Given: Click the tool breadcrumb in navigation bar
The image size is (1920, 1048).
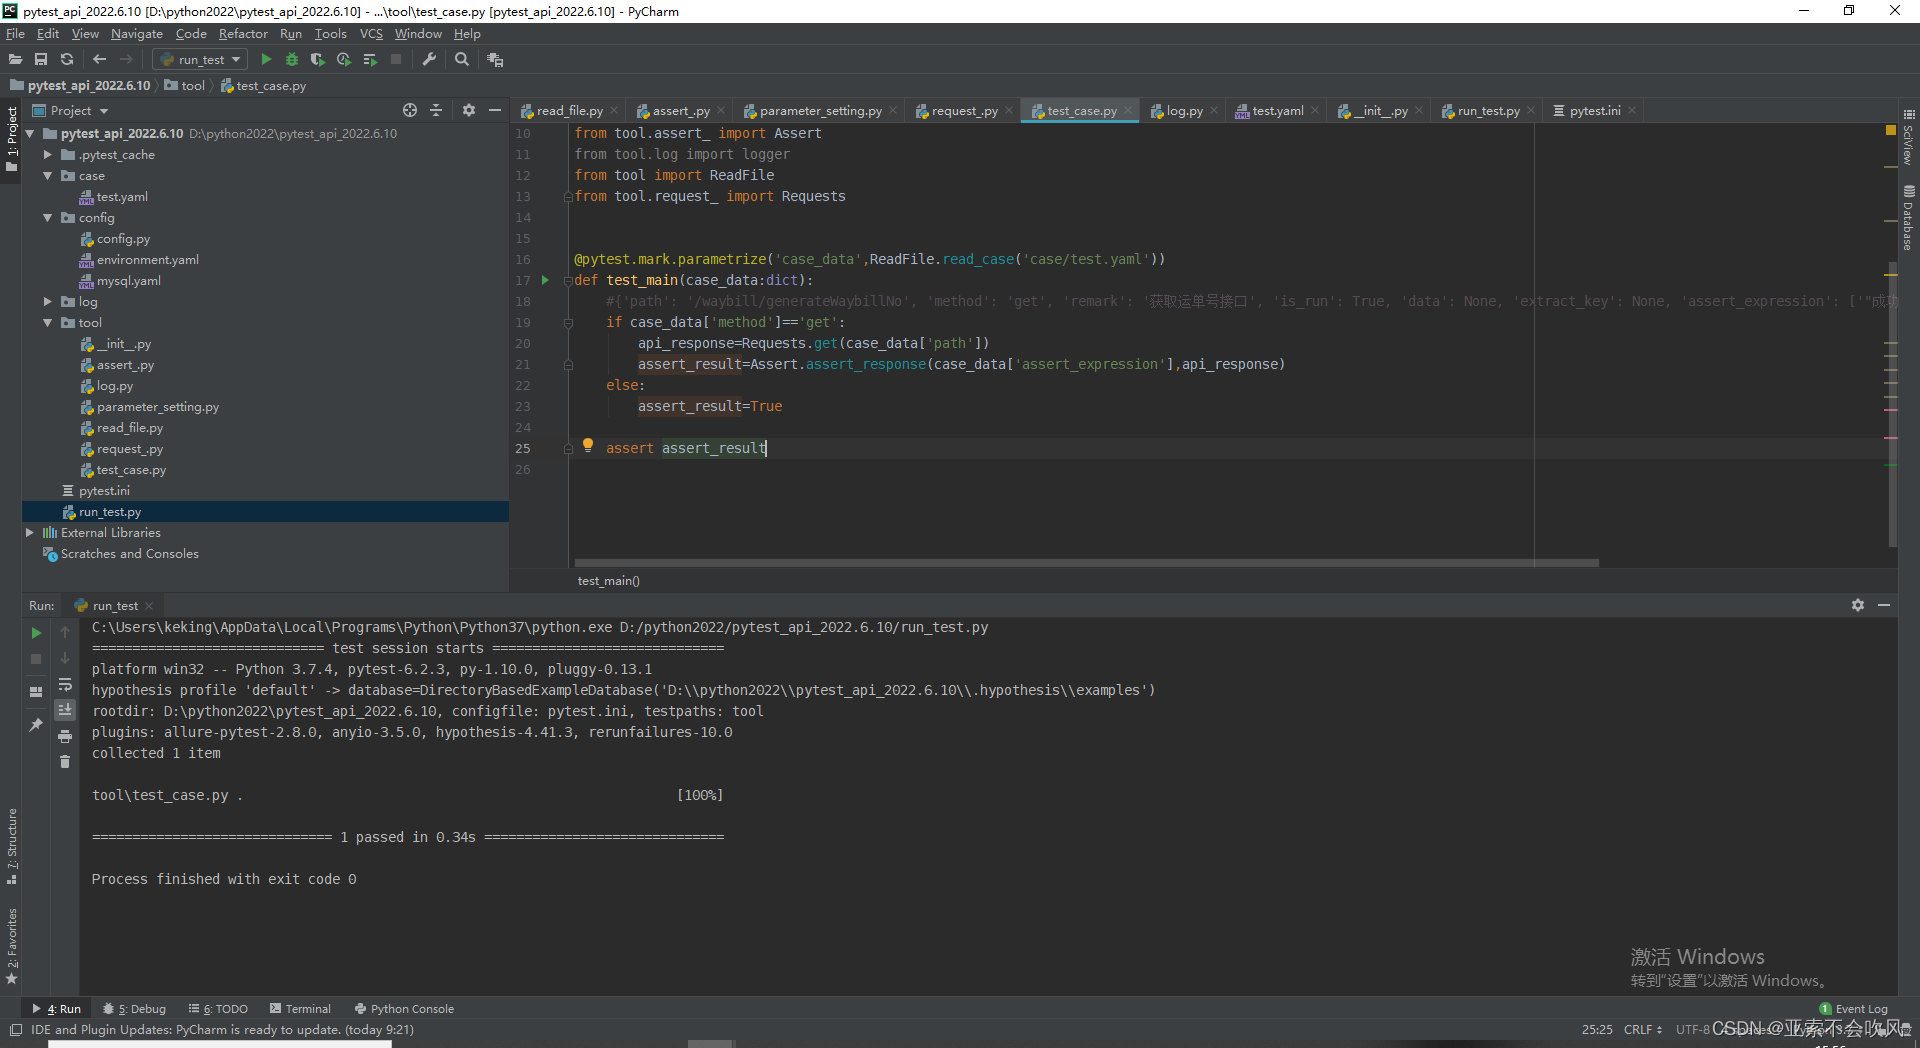Looking at the screenshot, I should (185, 86).
